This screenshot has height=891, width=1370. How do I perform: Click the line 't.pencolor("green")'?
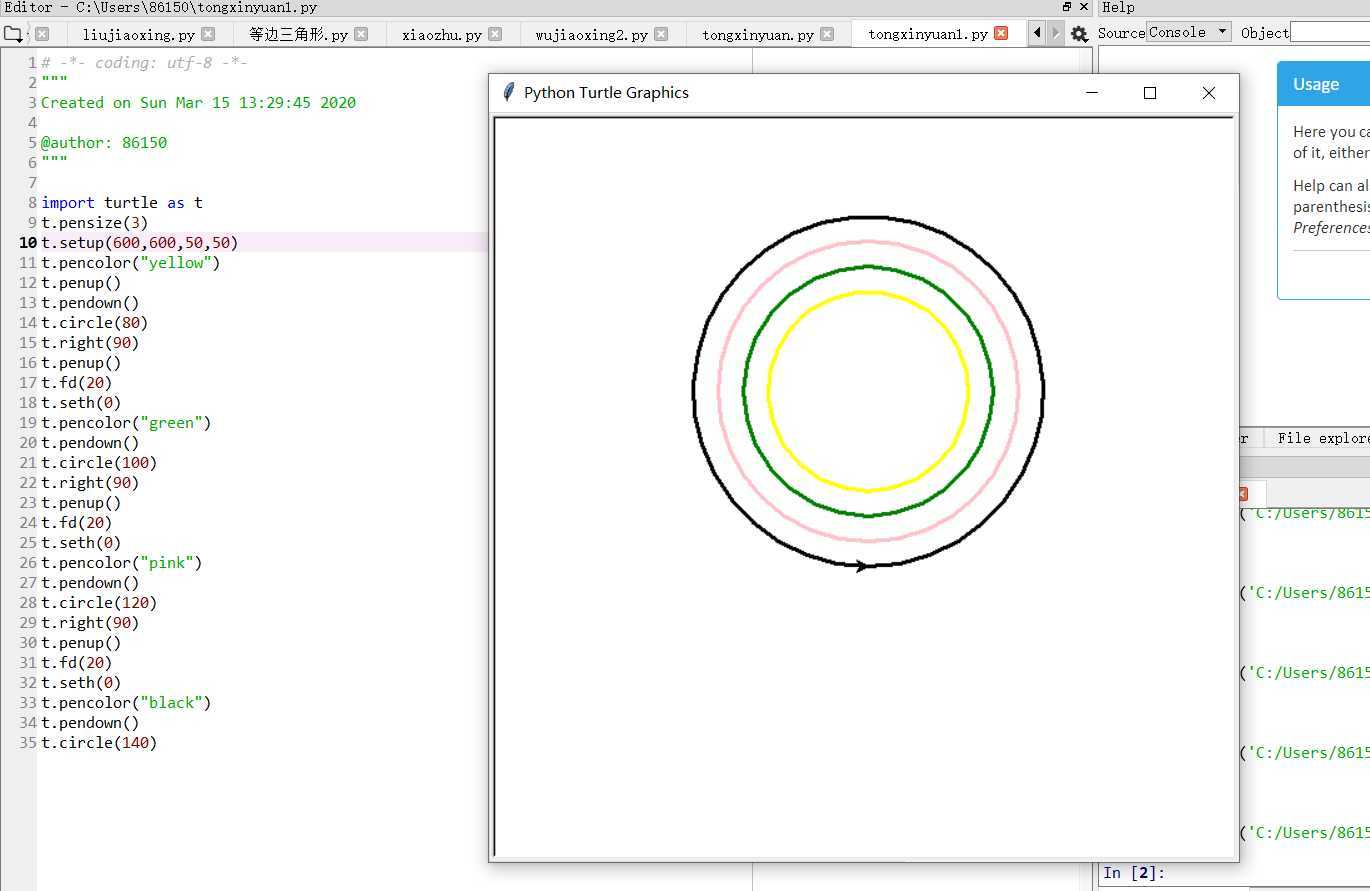coord(126,422)
